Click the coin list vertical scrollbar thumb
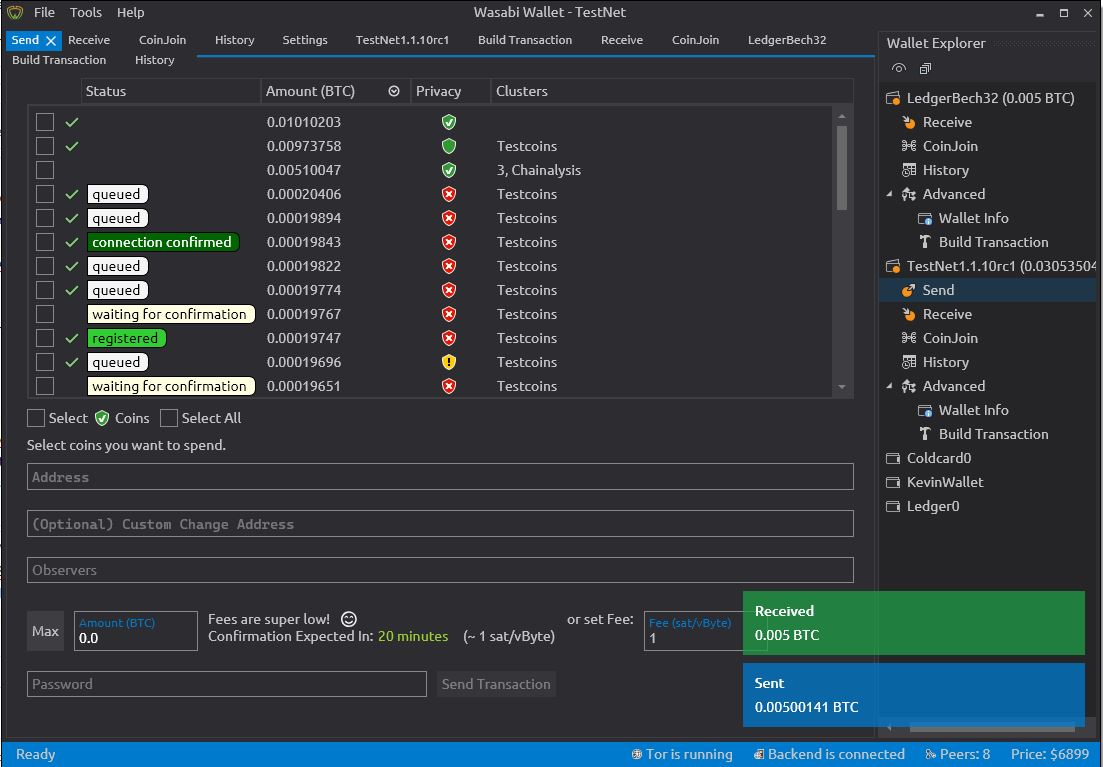 842,167
